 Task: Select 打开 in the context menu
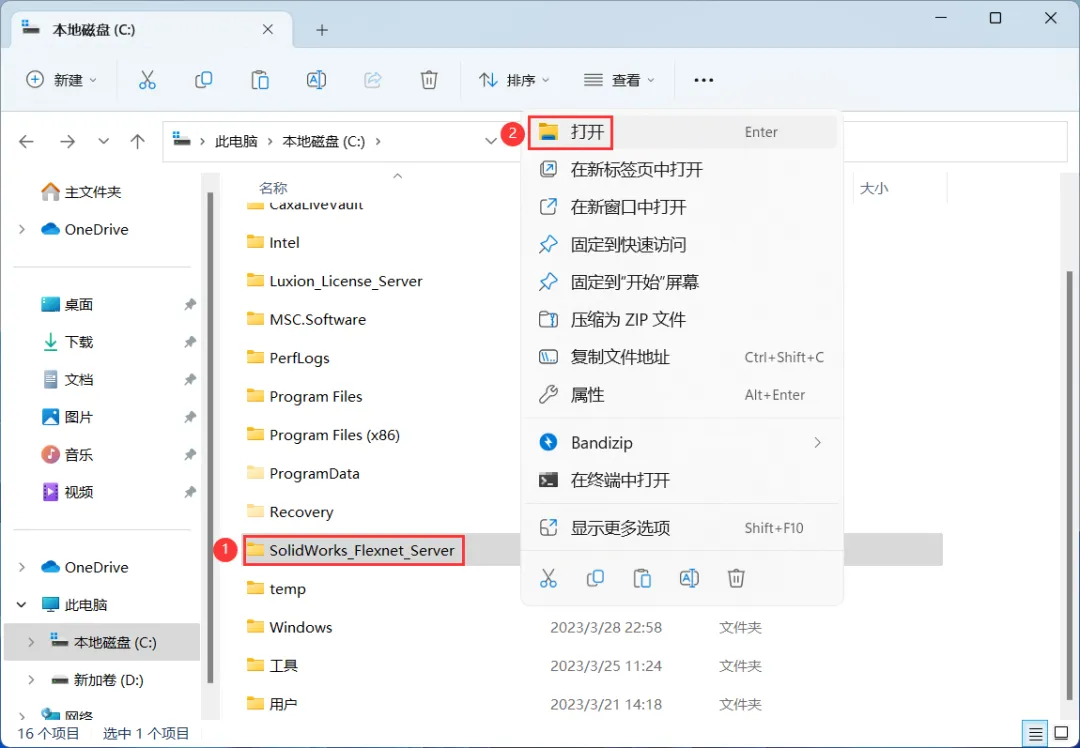[x=682, y=132]
